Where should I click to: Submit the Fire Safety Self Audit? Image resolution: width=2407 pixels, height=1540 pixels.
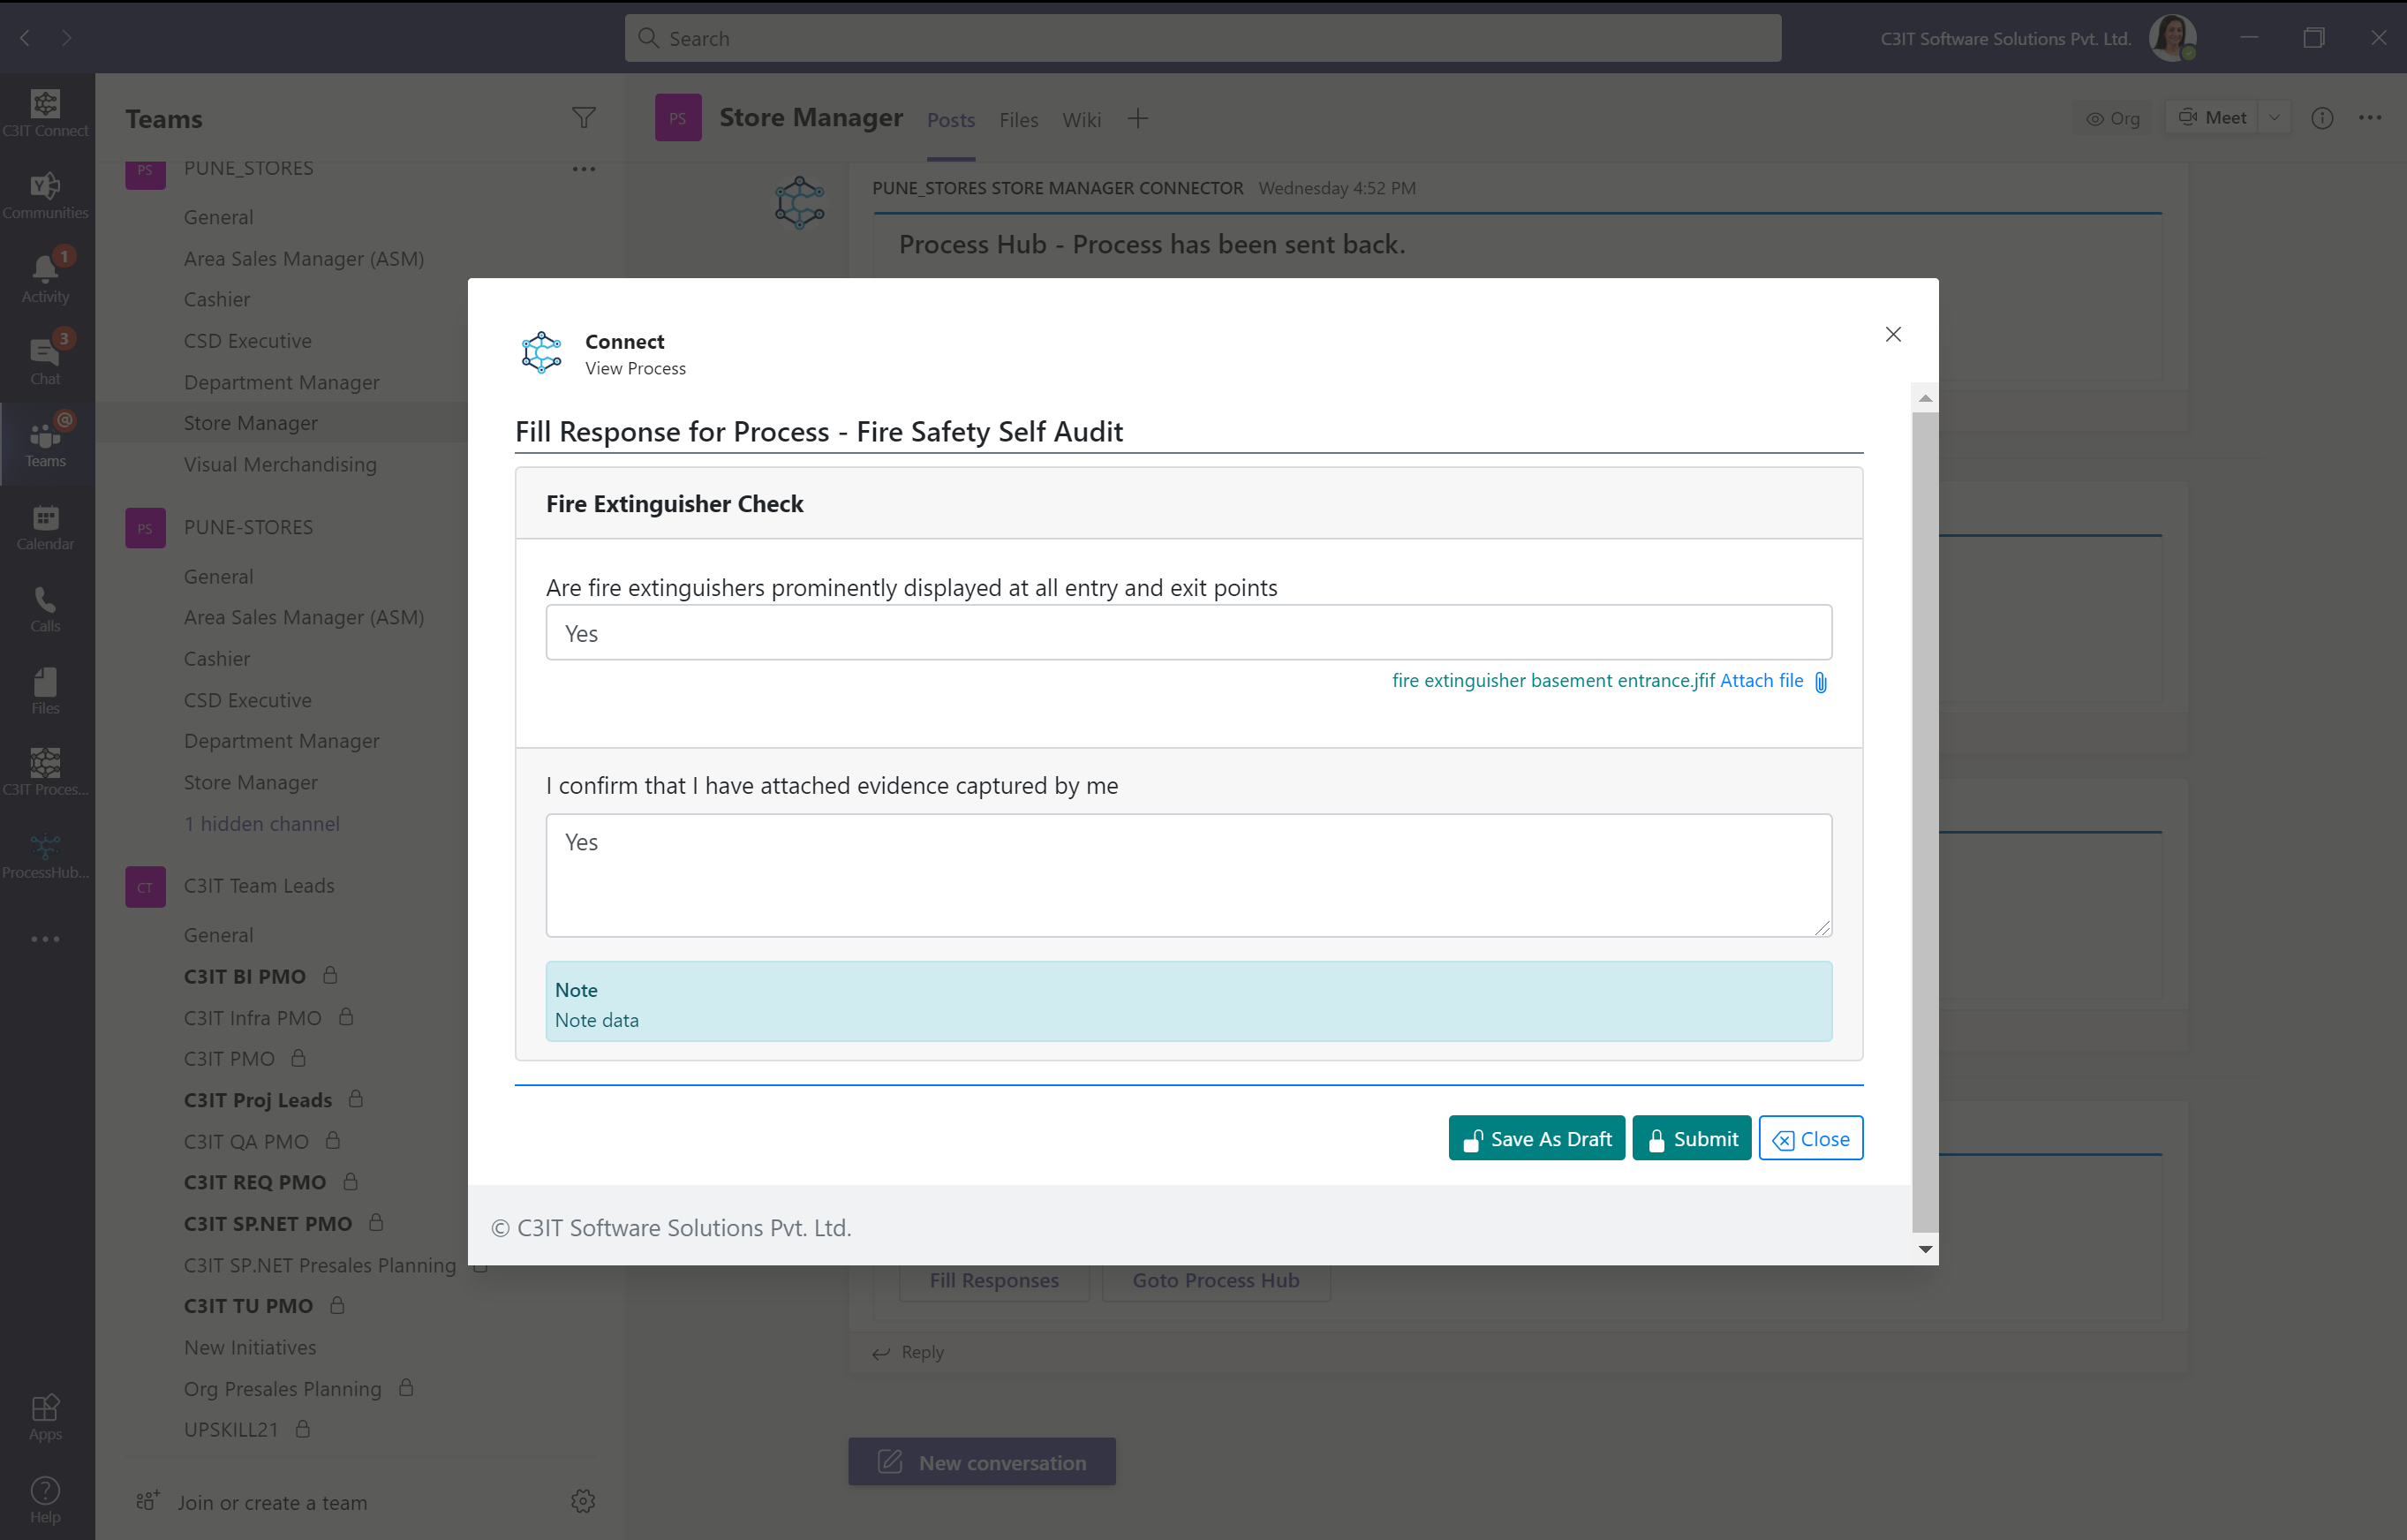click(x=1692, y=1139)
